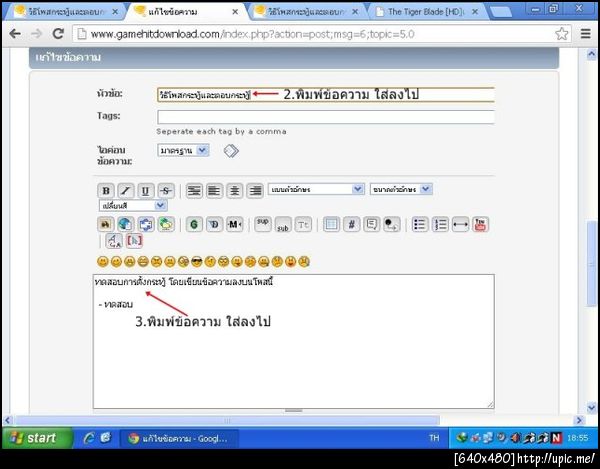This screenshot has width=600, height=469.
Task: Open Chrome taskbar window button
Action: tap(180, 438)
